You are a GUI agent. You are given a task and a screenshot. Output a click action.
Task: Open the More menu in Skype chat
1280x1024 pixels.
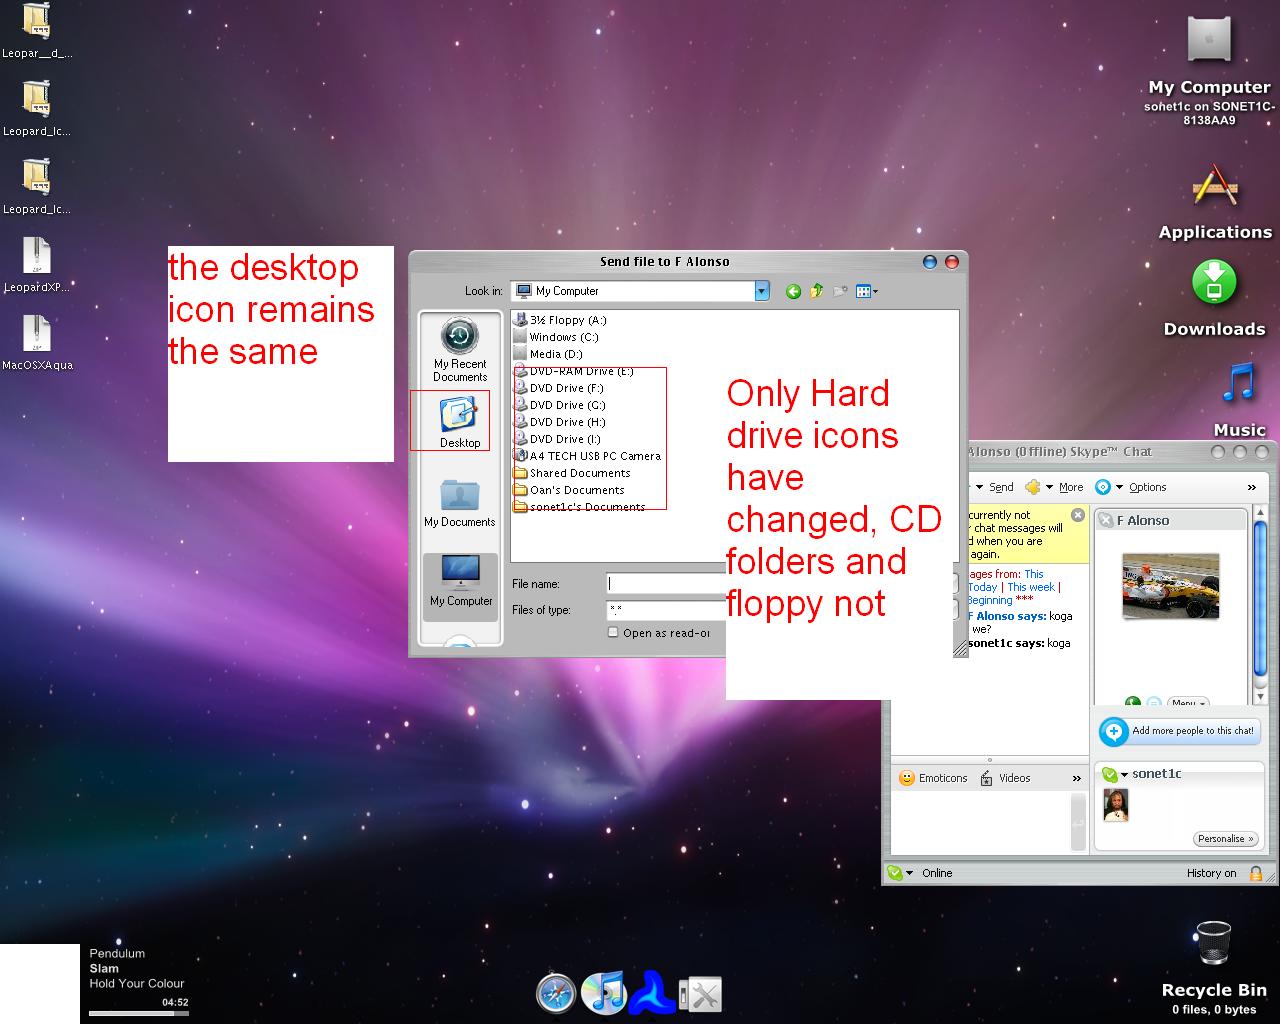click(x=1054, y=487)
